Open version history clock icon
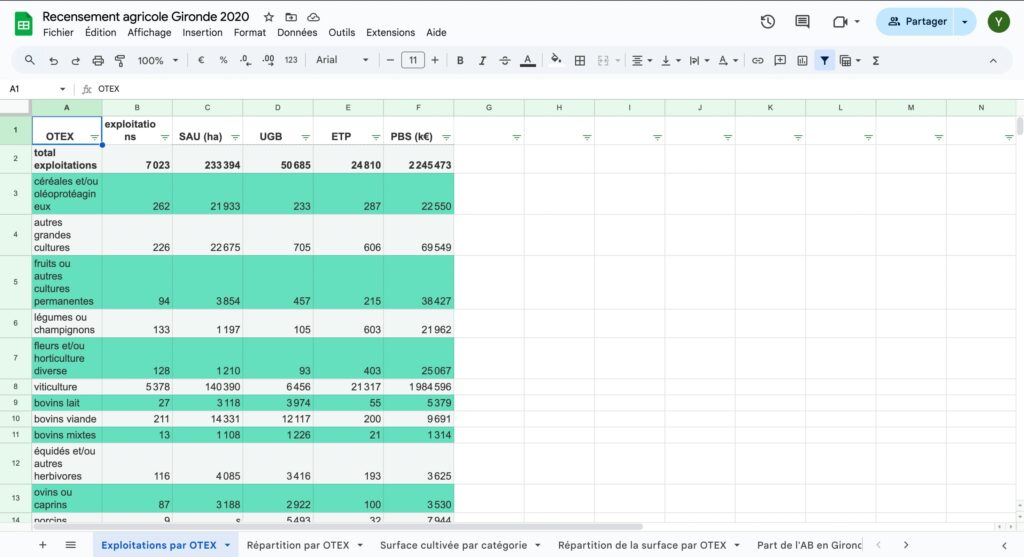The height and width of the screenshot is (557, 1024). click(x=767, y=22)
